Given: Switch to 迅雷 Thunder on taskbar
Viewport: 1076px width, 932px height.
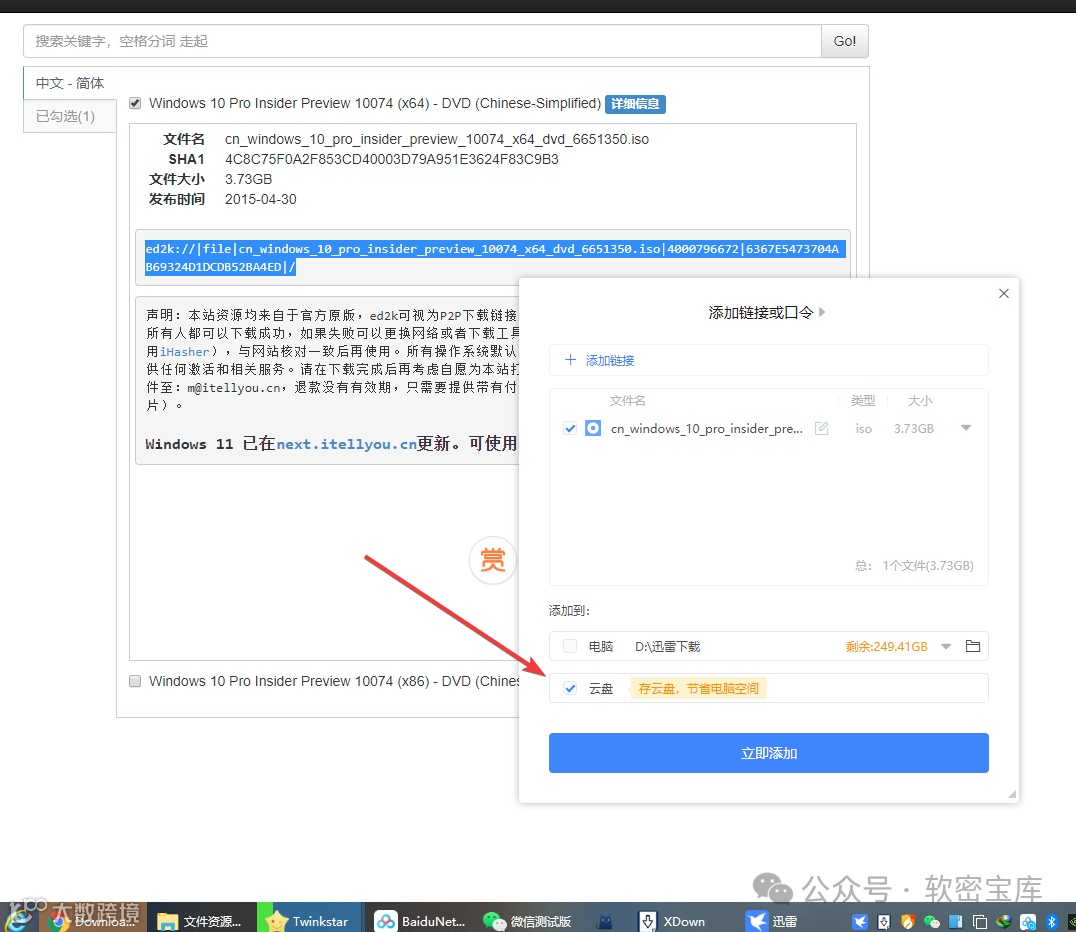Looking at the screenshot, I should click(773, 921).
